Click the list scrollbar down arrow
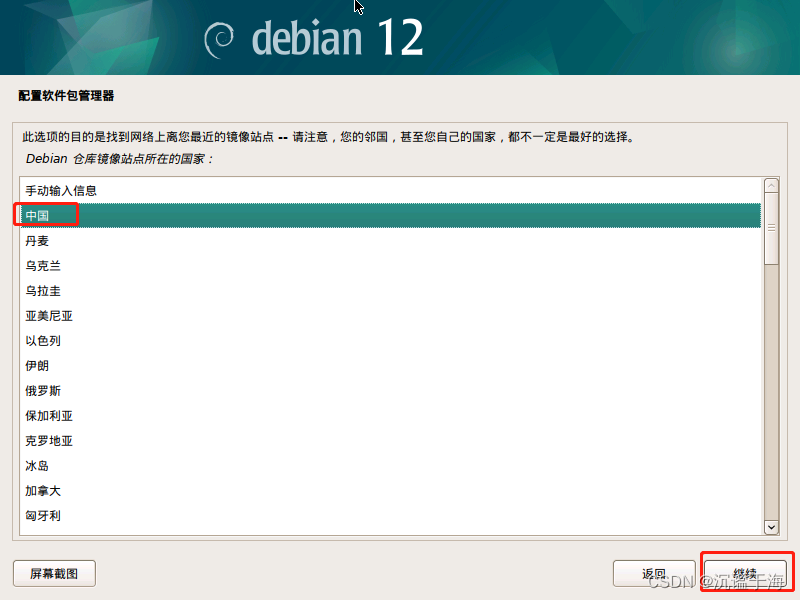Screen dimensions: 800x600 (771, 527)
